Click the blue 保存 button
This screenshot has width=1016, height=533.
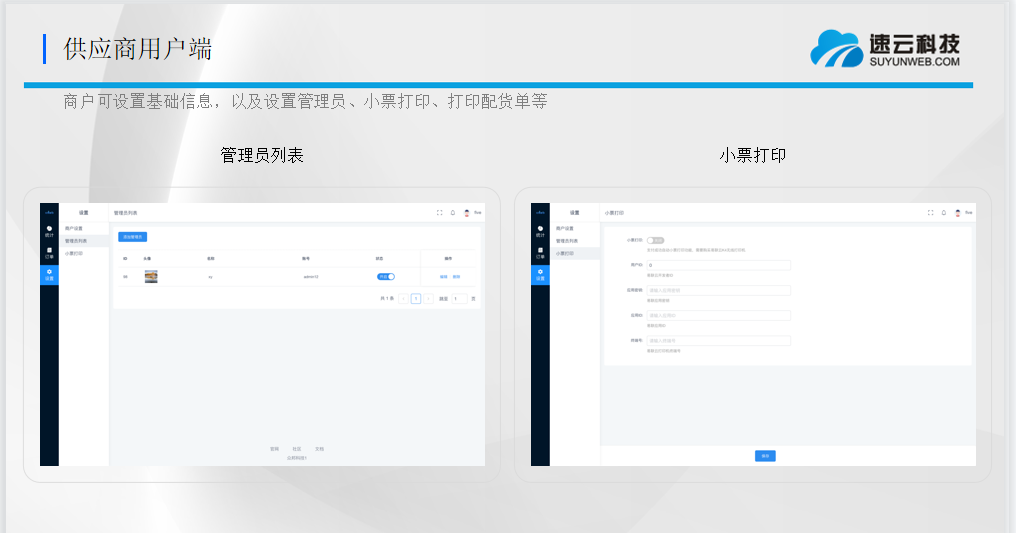[x=765, y=456]
